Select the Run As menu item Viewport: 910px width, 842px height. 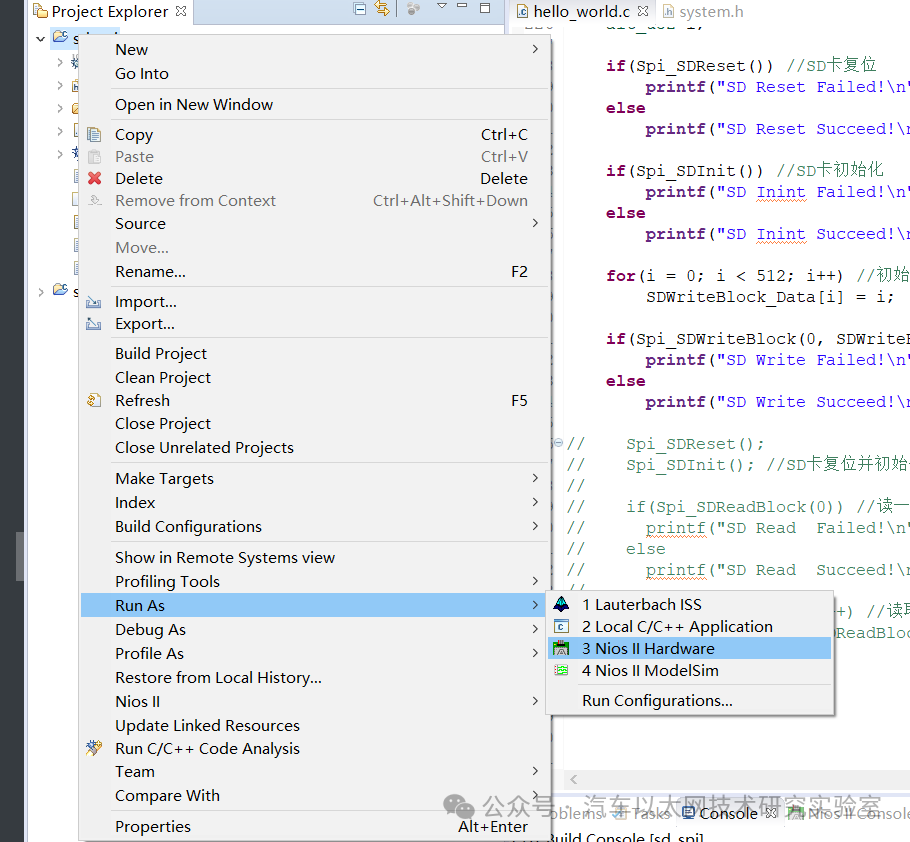(314, 605)
